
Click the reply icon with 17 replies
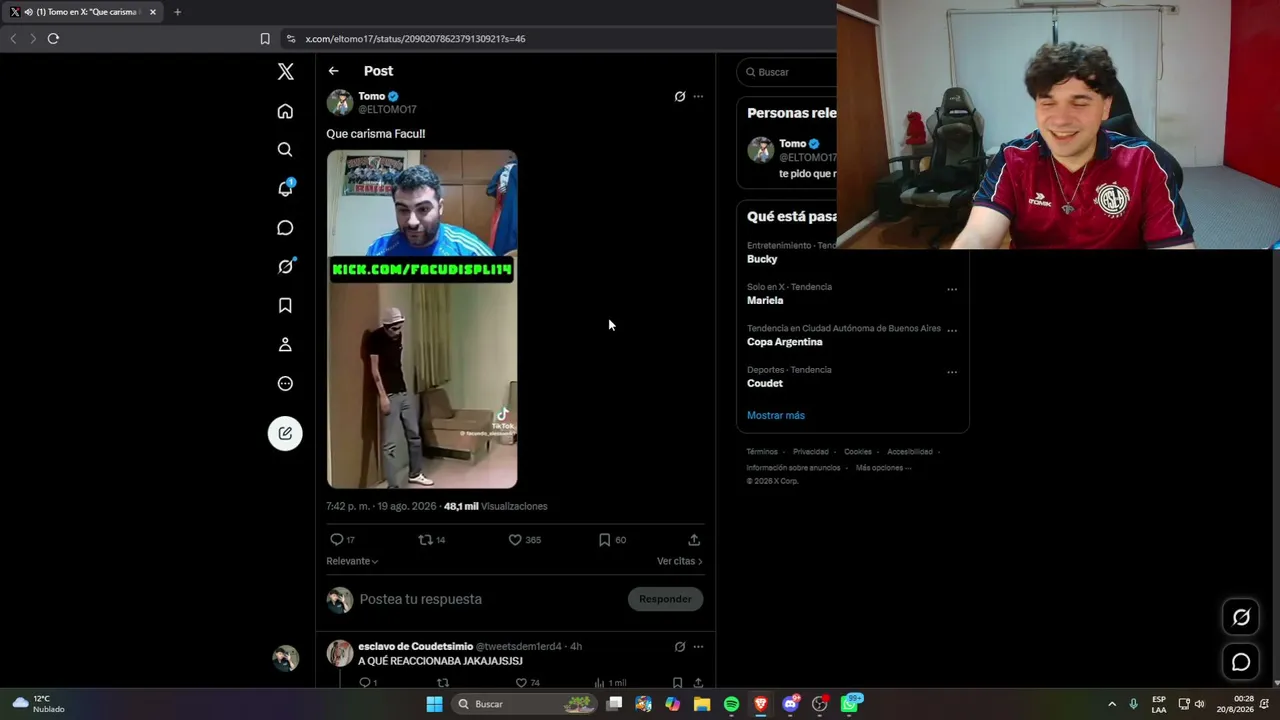pyautogui.click(x=337, y=540)
